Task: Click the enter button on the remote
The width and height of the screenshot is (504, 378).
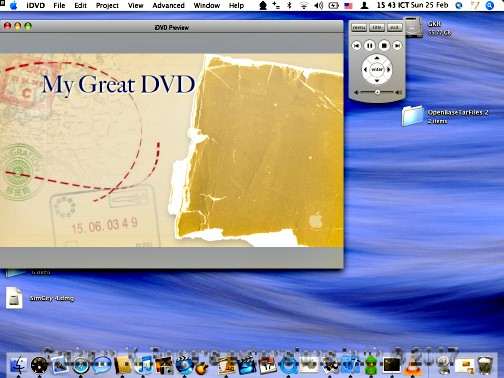Action: pos(377,70)
